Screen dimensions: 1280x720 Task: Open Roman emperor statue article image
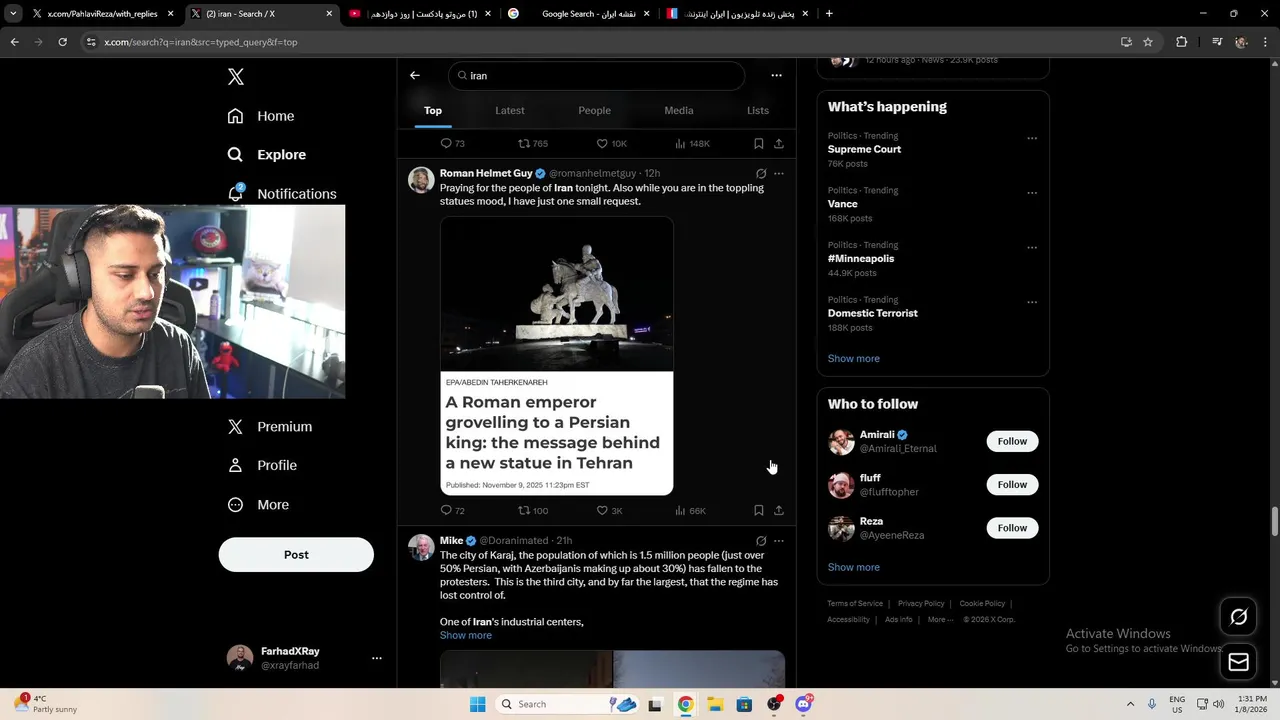click(557, 356)
